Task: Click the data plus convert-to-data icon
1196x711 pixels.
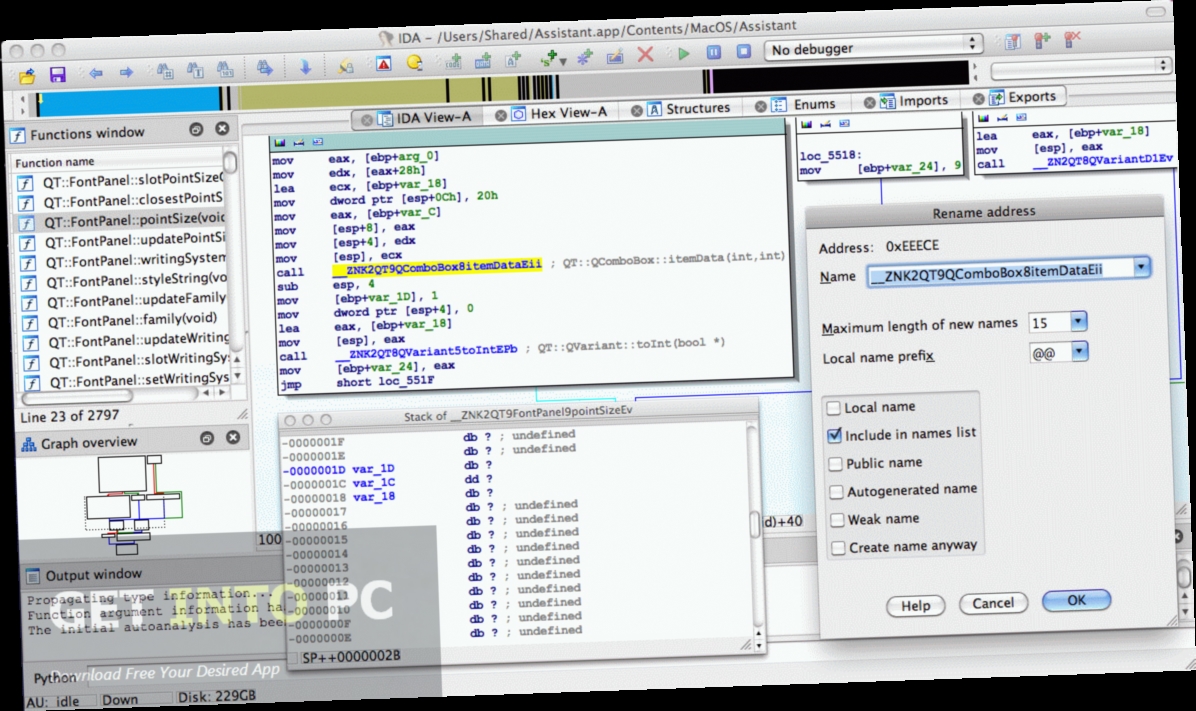Action: (483, 60)
